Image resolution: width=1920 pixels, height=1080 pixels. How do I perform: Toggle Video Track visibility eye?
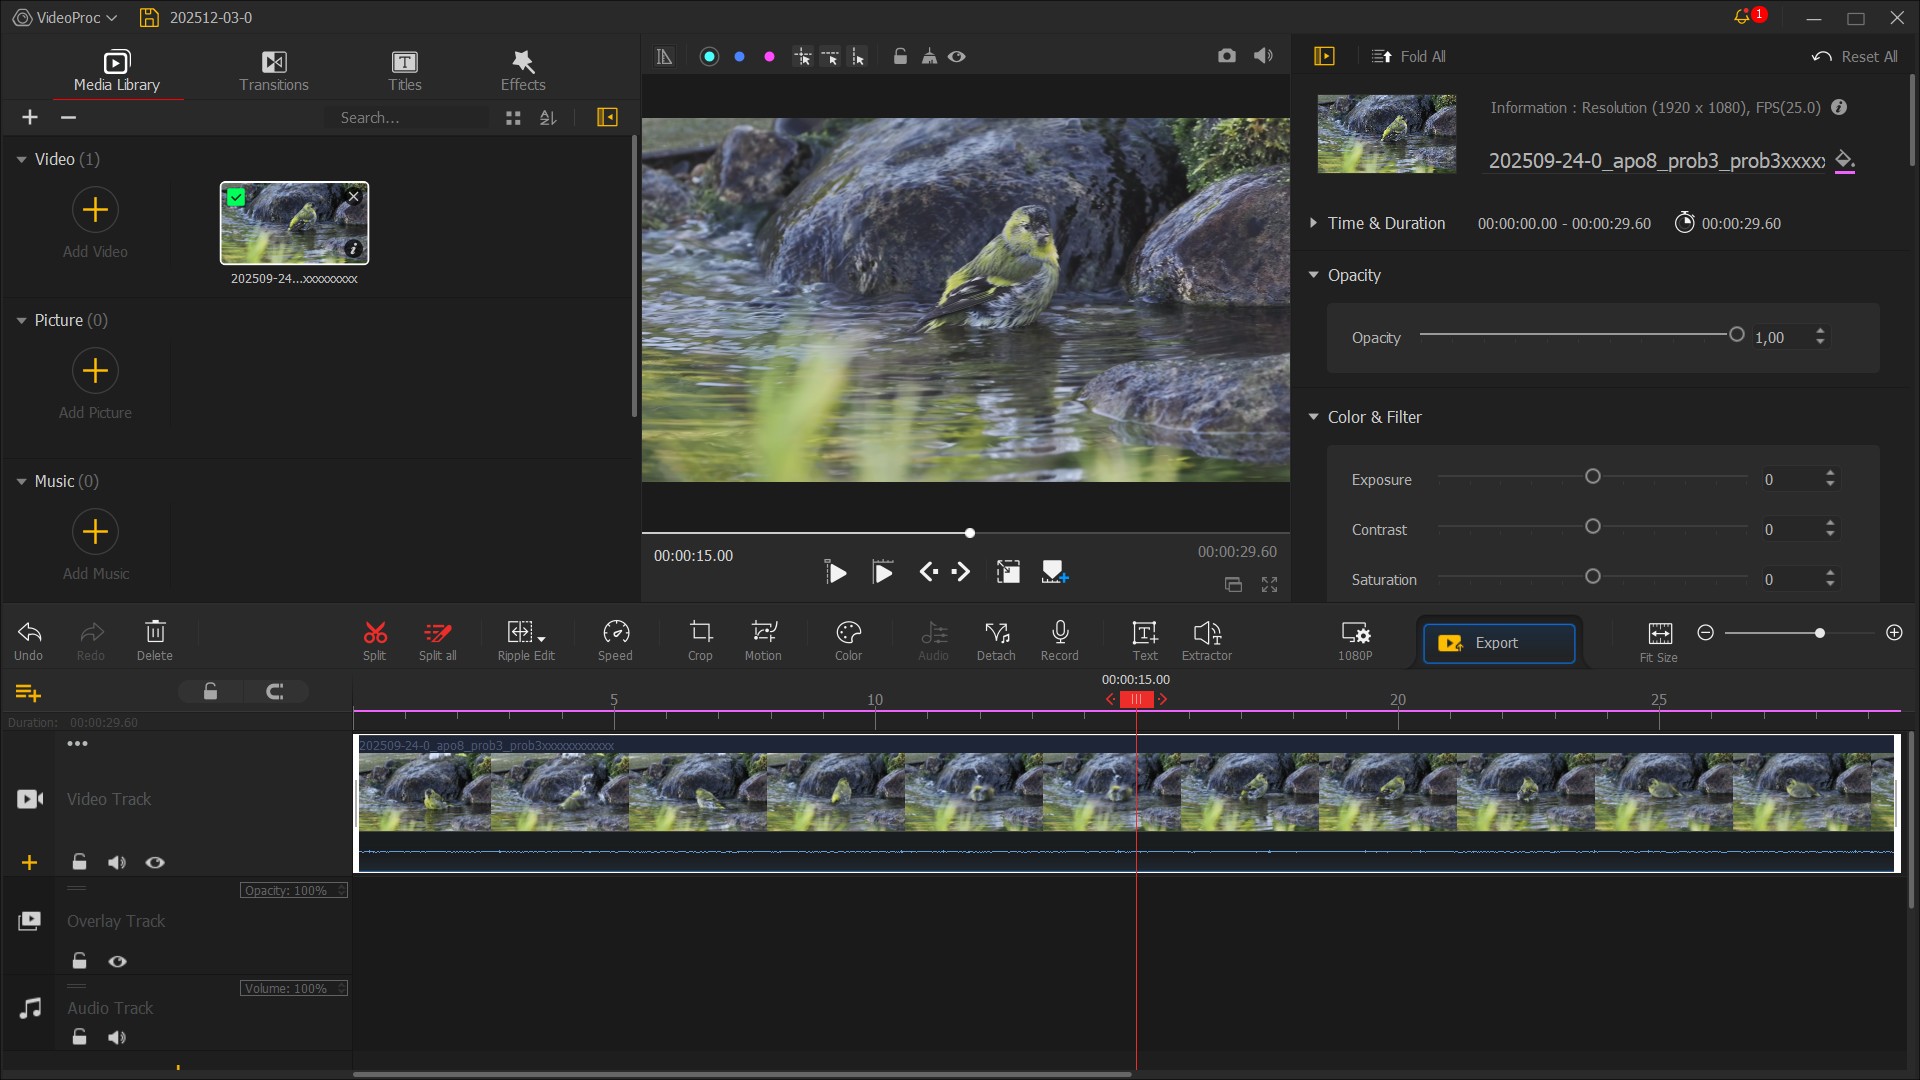pos(155,863)
